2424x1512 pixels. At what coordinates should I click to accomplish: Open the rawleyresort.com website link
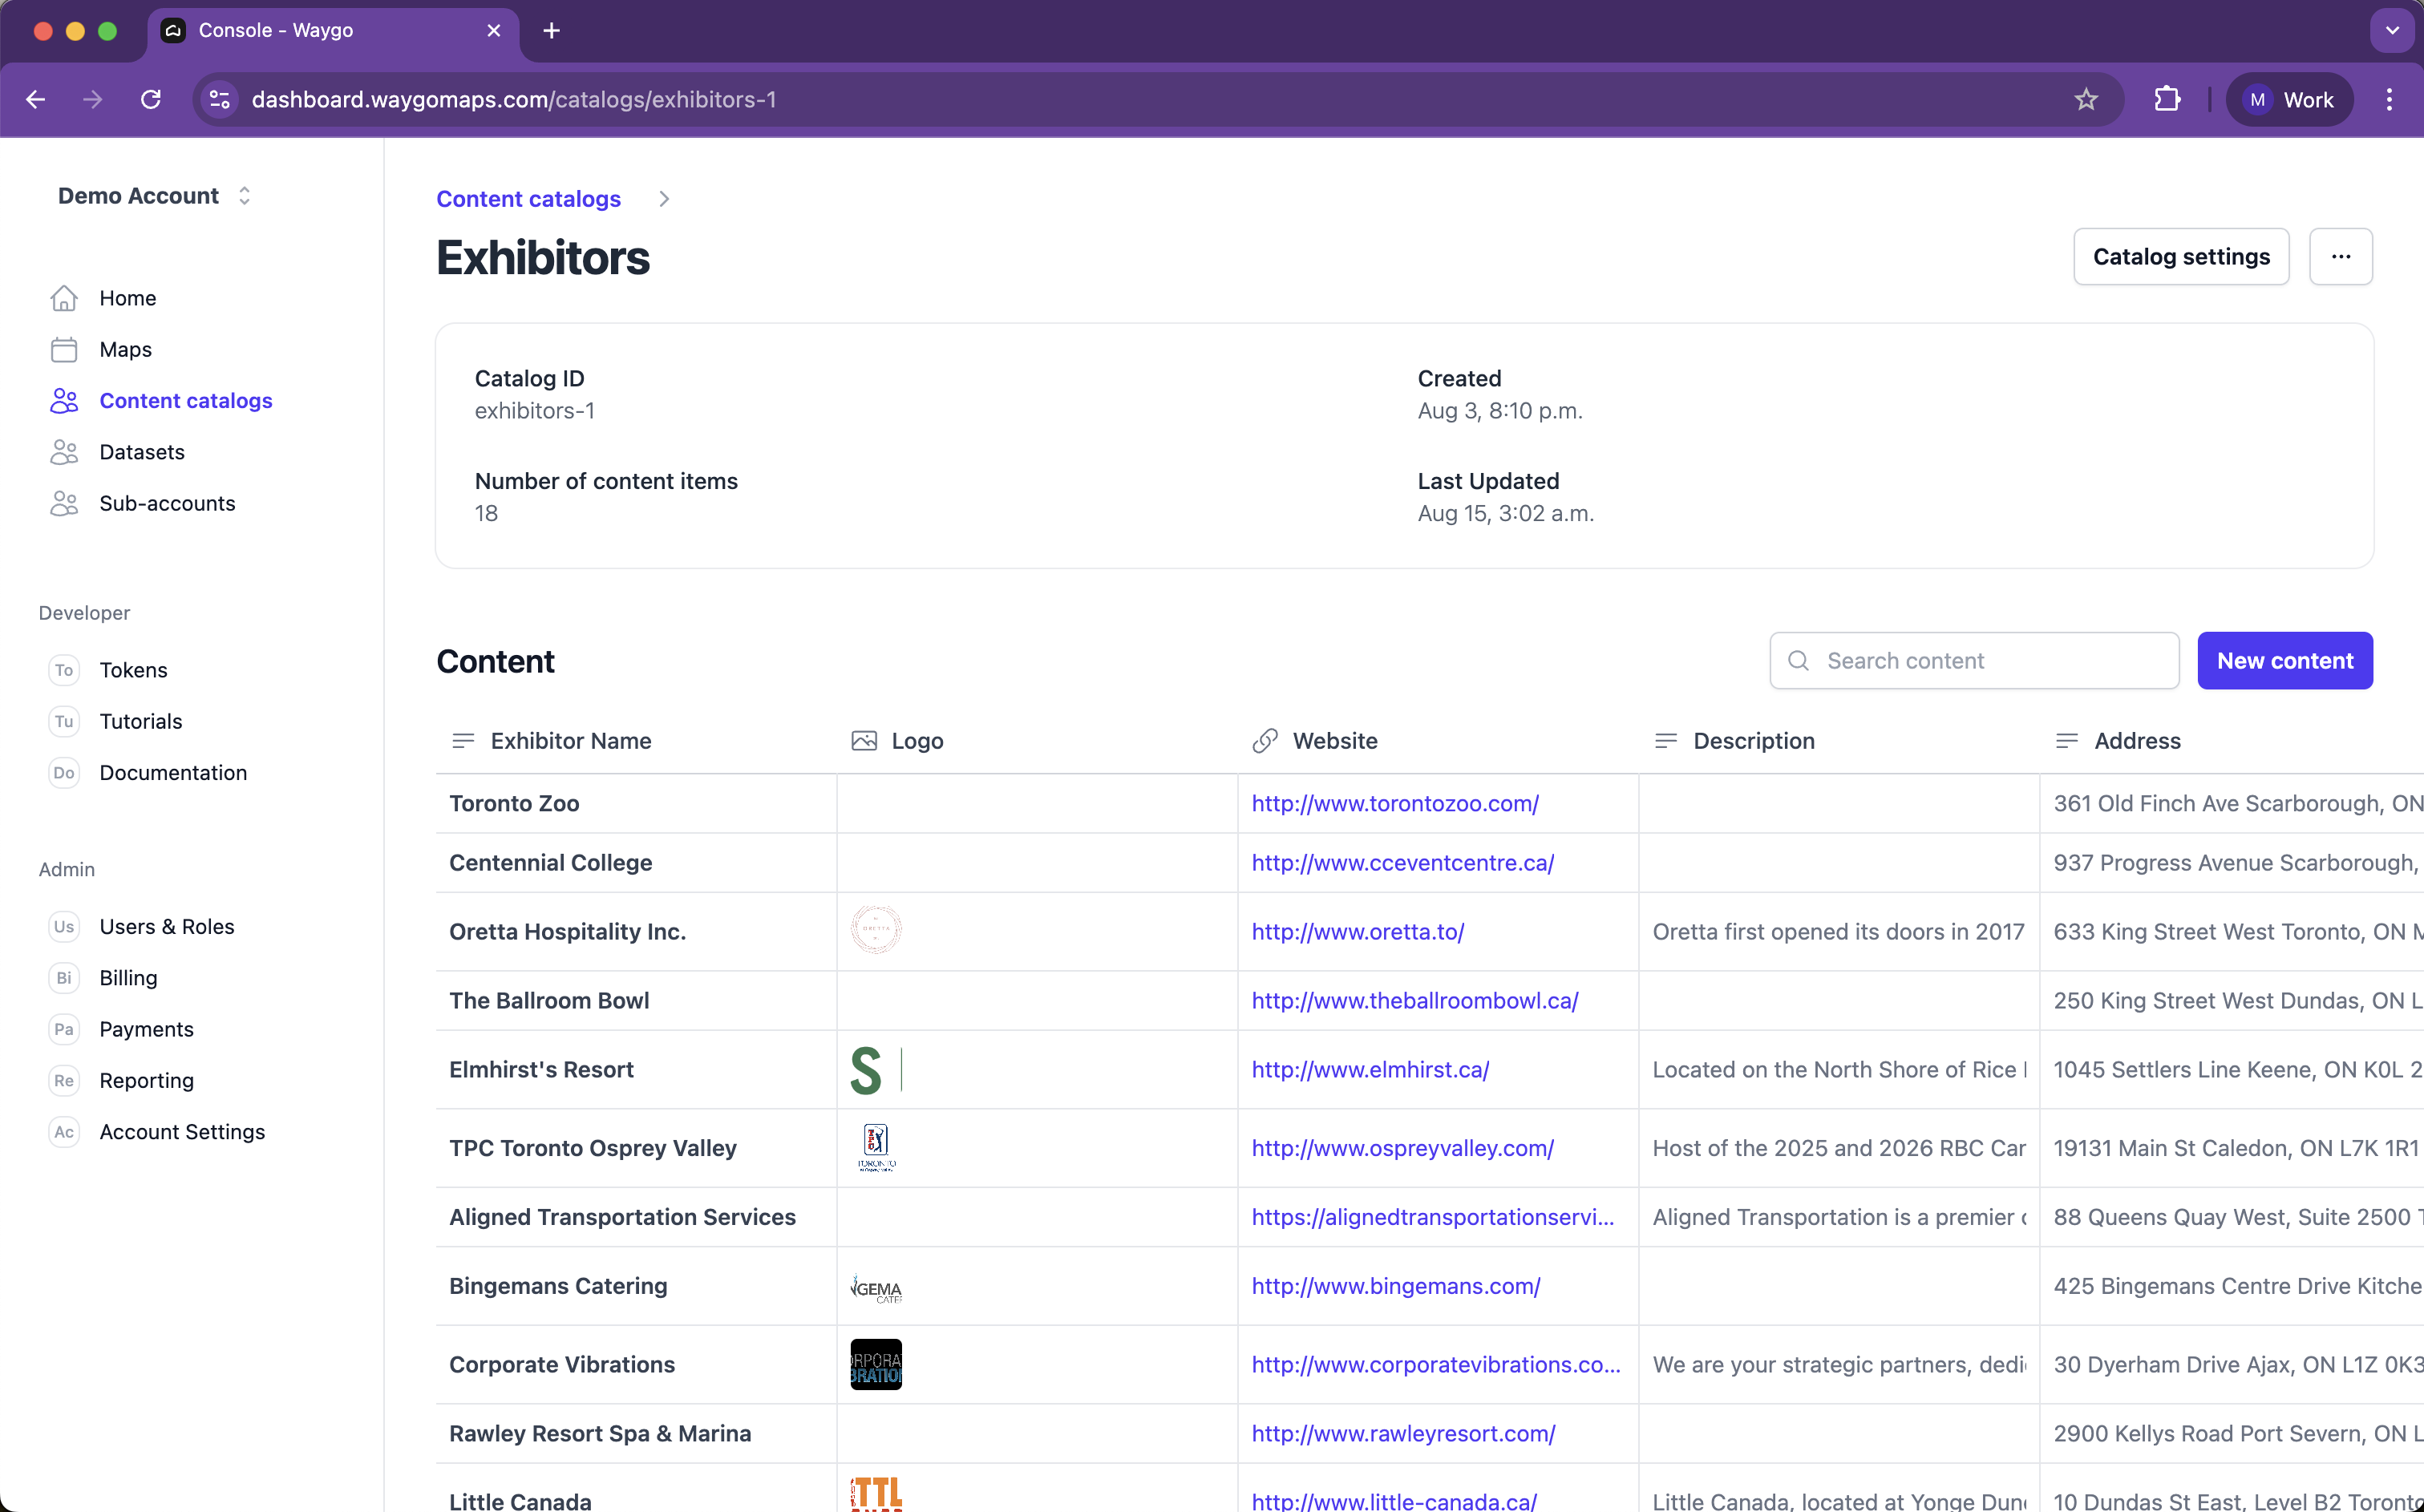[x=1404, y=1433]
